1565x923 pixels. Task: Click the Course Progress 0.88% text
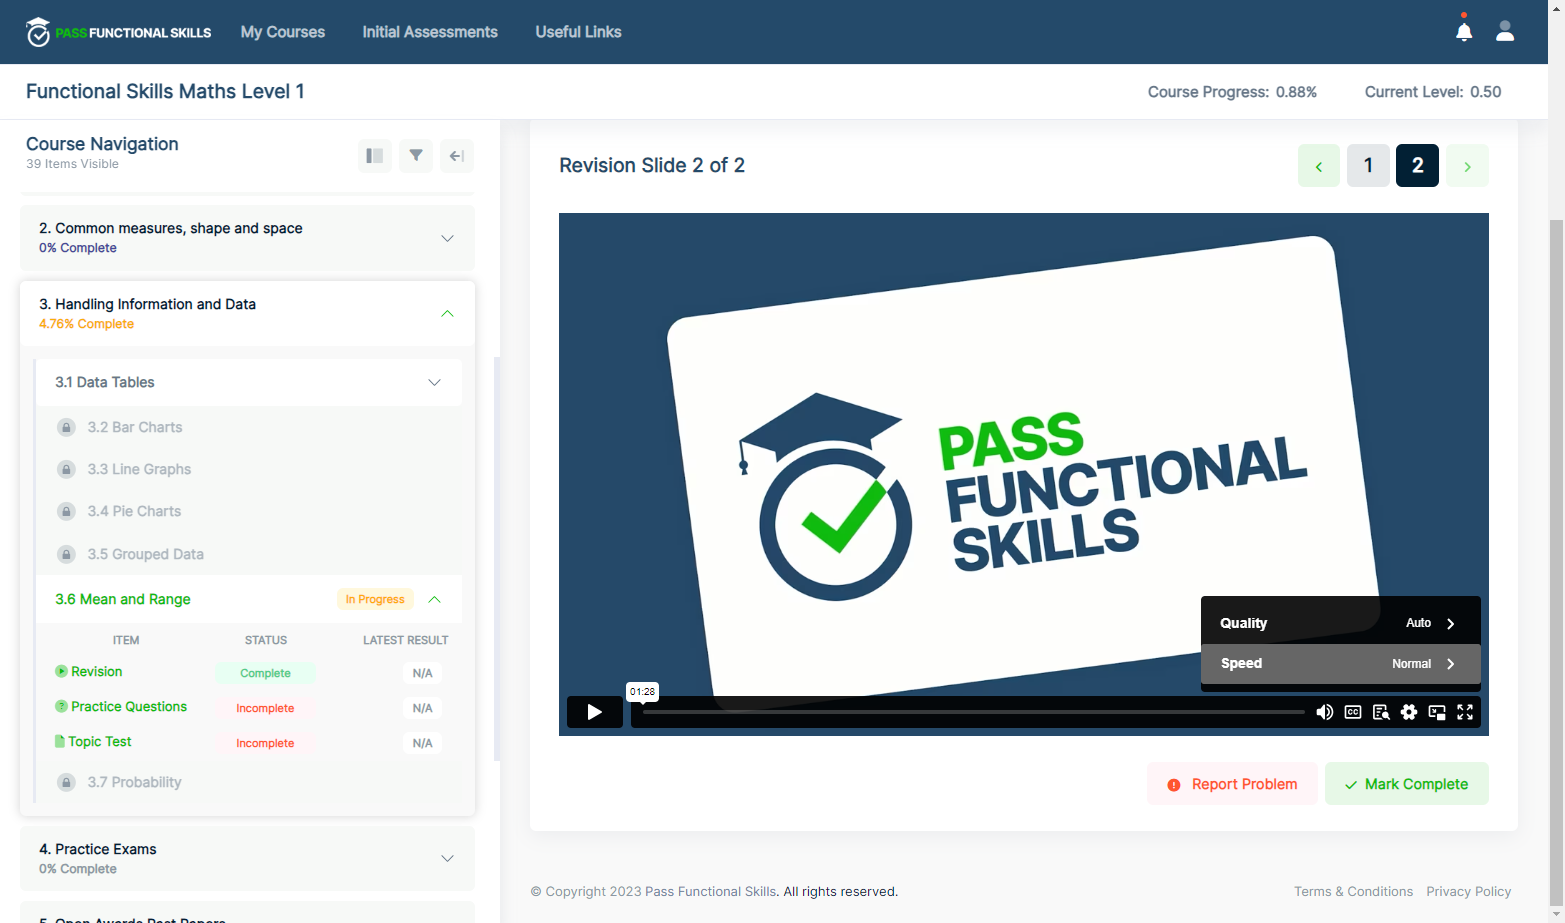click(1232, 92)
